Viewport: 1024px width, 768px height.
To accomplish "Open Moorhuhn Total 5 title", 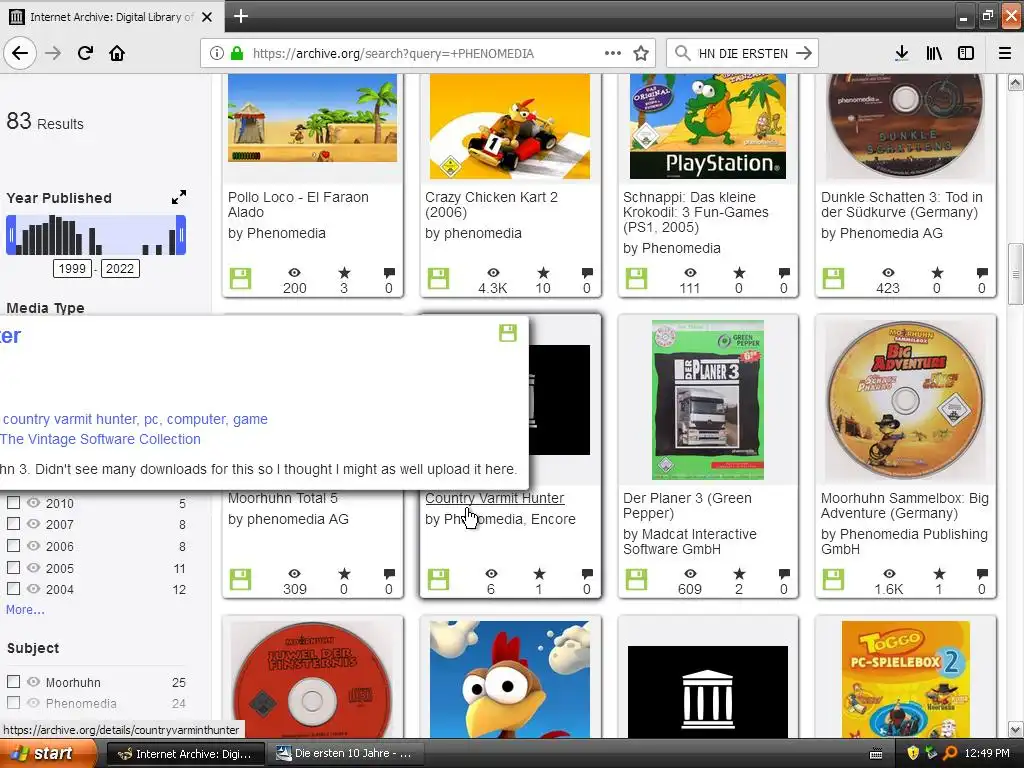I will pyautogui.click(x=283, y=498).
